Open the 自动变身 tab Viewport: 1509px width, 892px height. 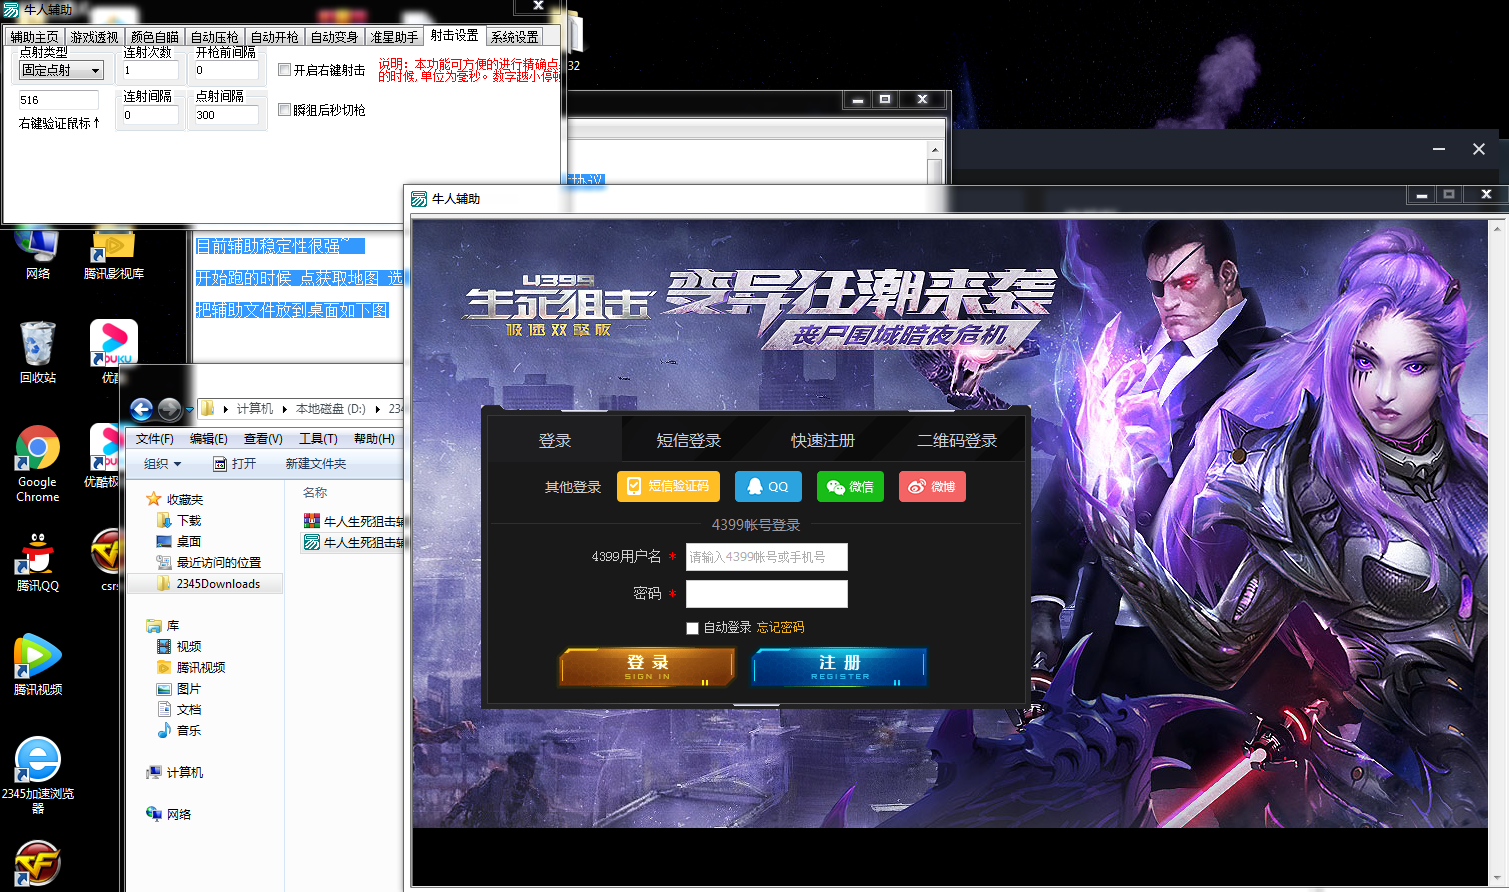point(335,37)
